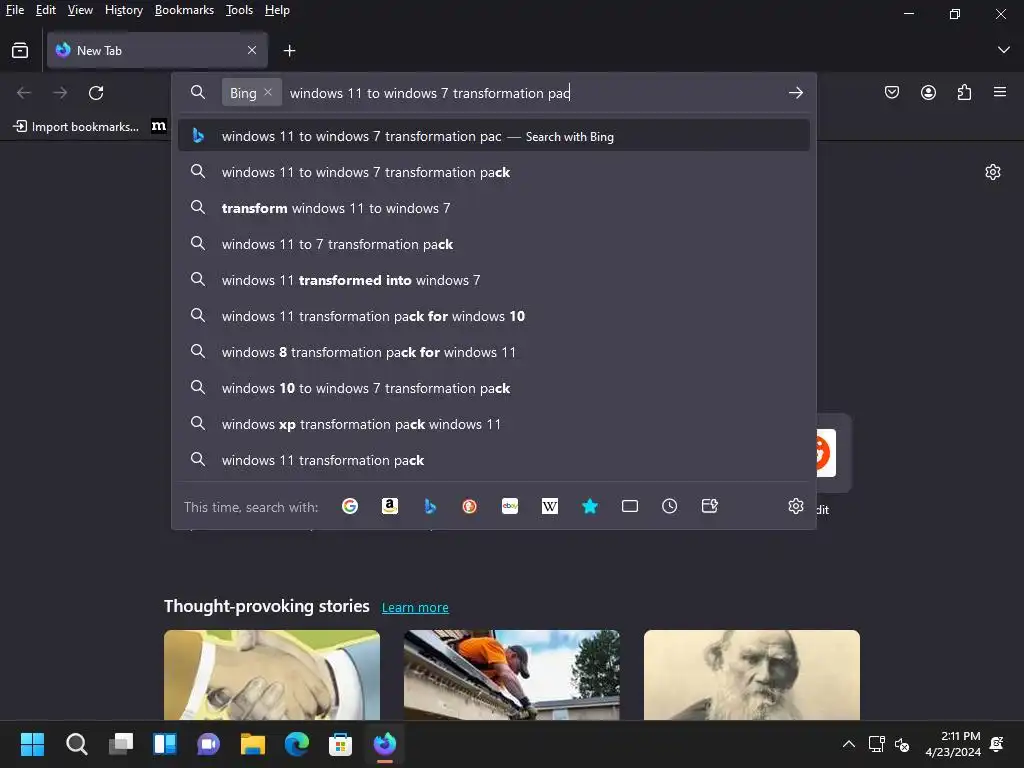
Task: Open the application hamburger menu
Action: tap(1000, 93)
